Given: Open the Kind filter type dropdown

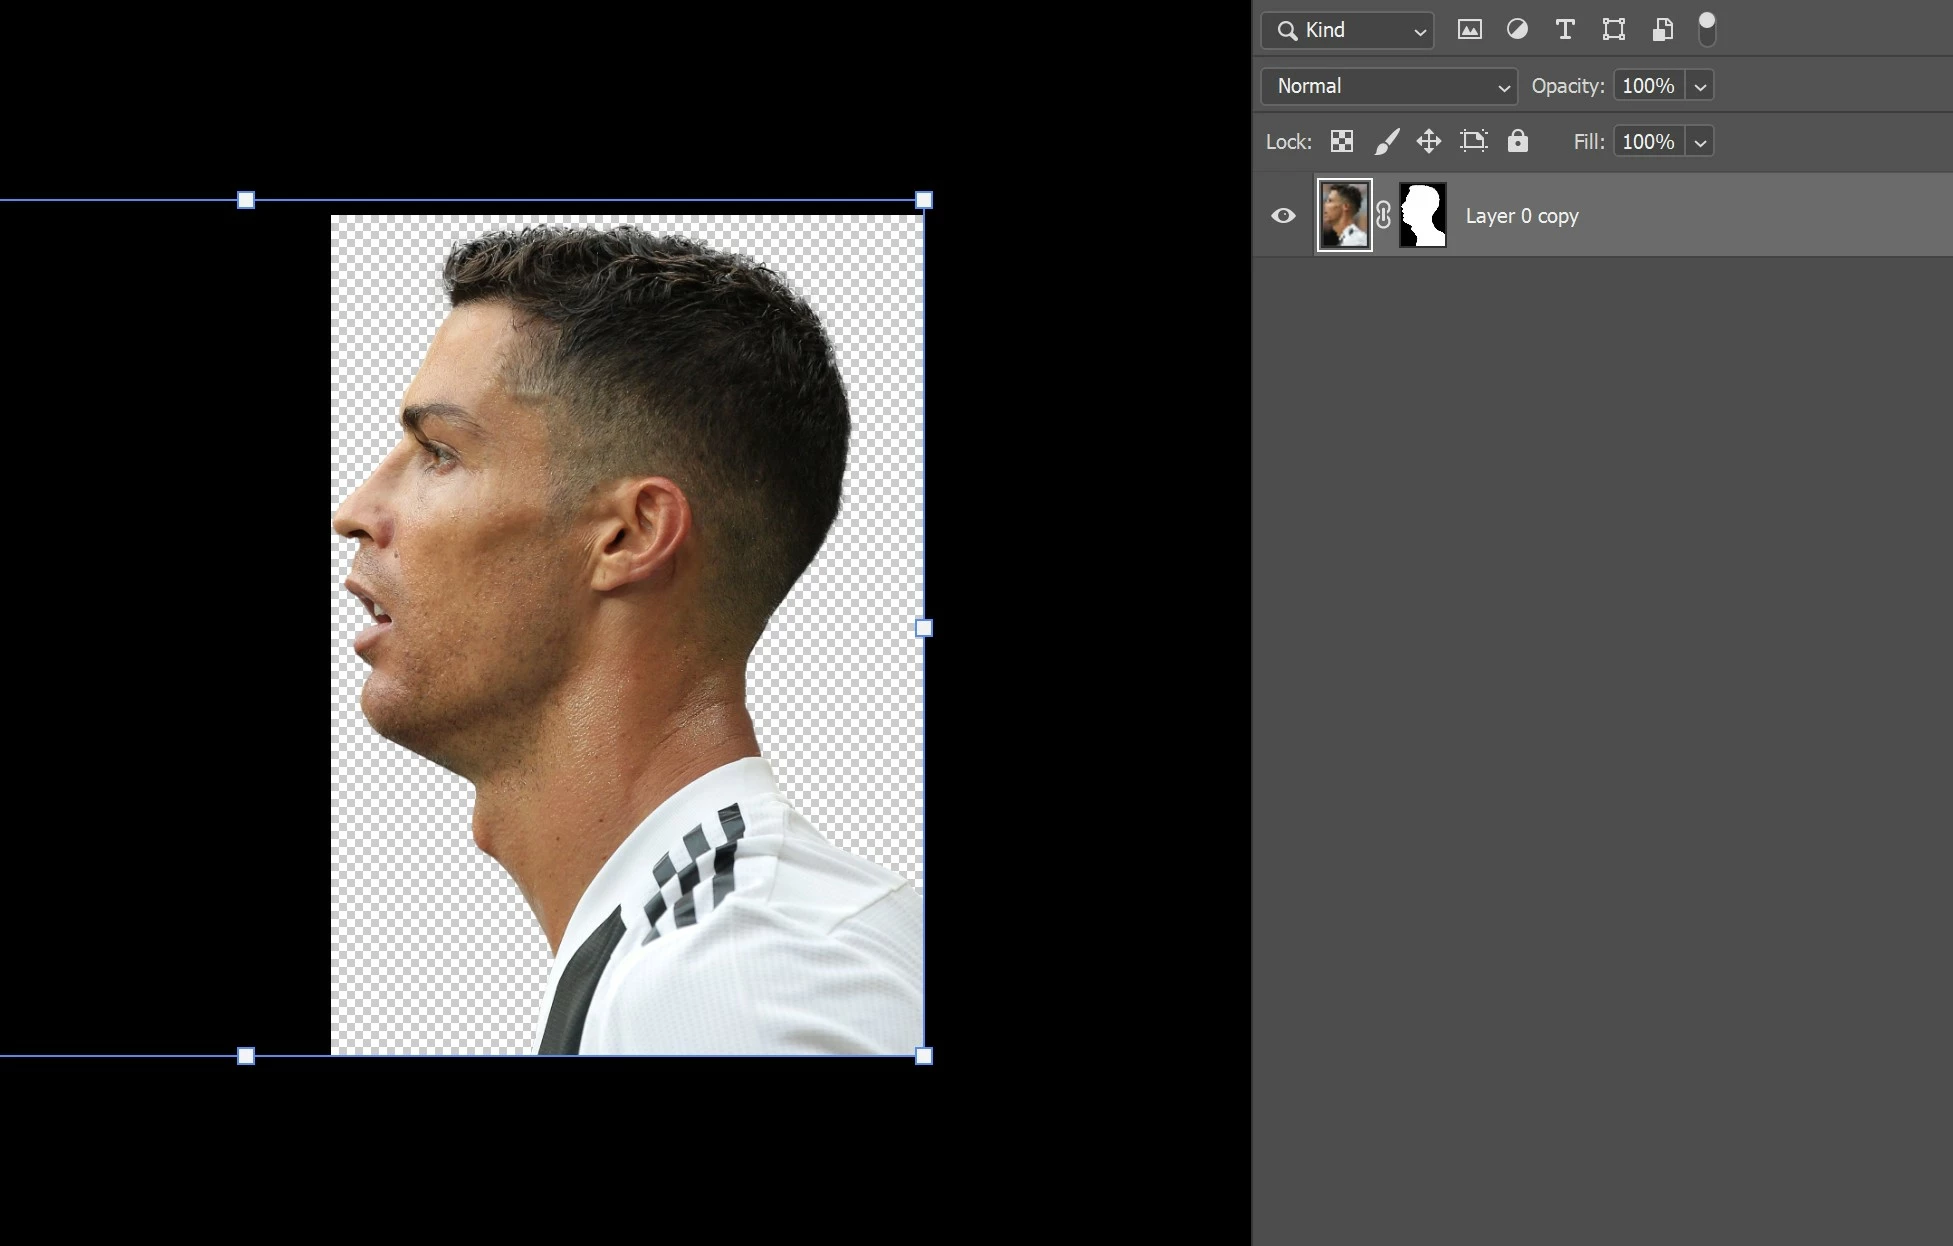Looking at the screenshot, I should pyautogui.click(x=1347, y=30).
